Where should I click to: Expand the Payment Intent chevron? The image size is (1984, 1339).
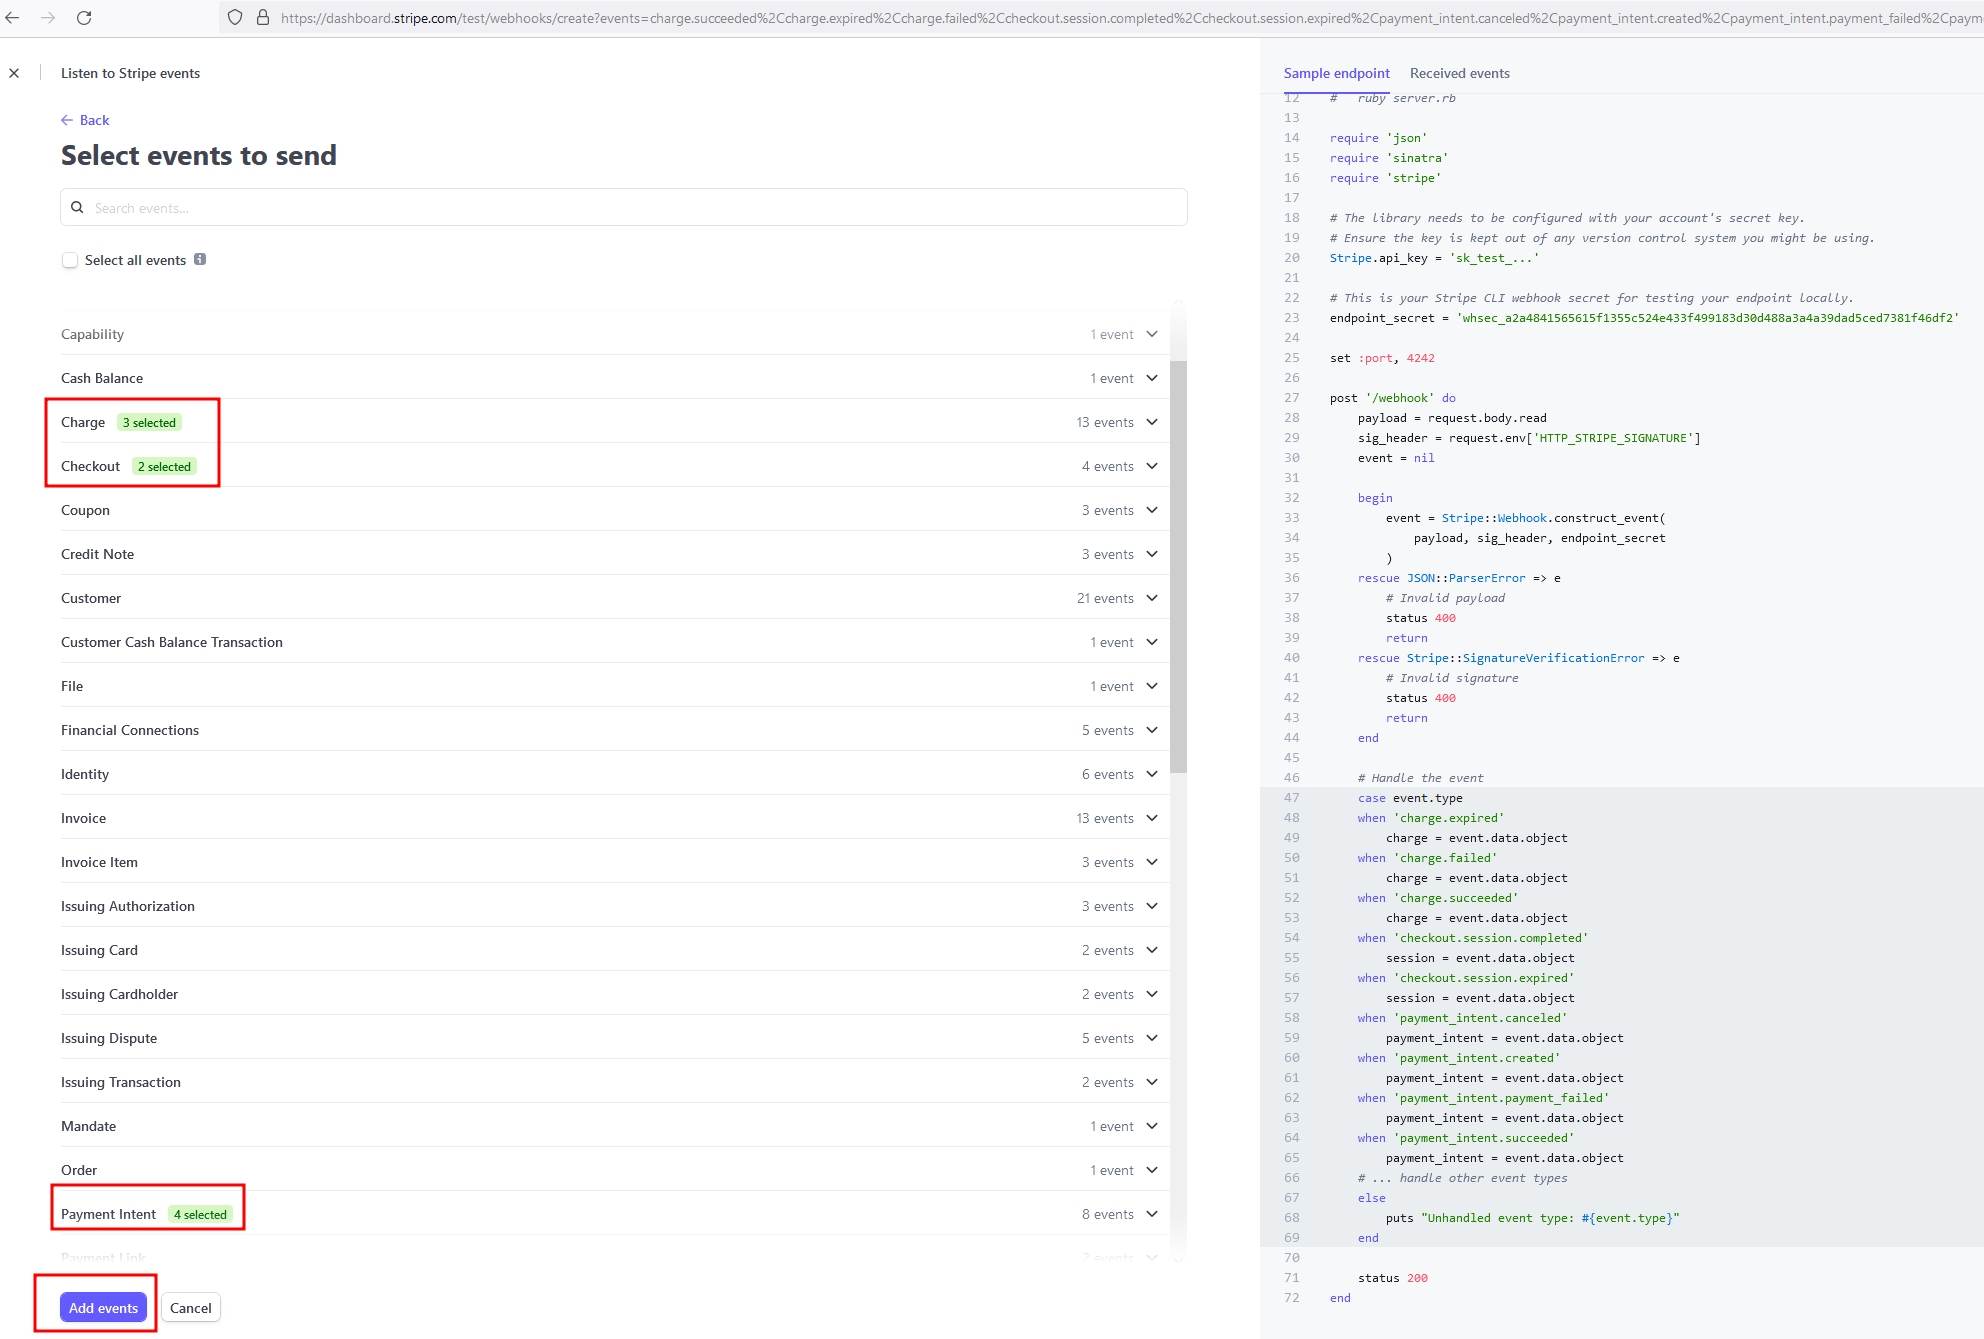(x=1152, y=1214)
